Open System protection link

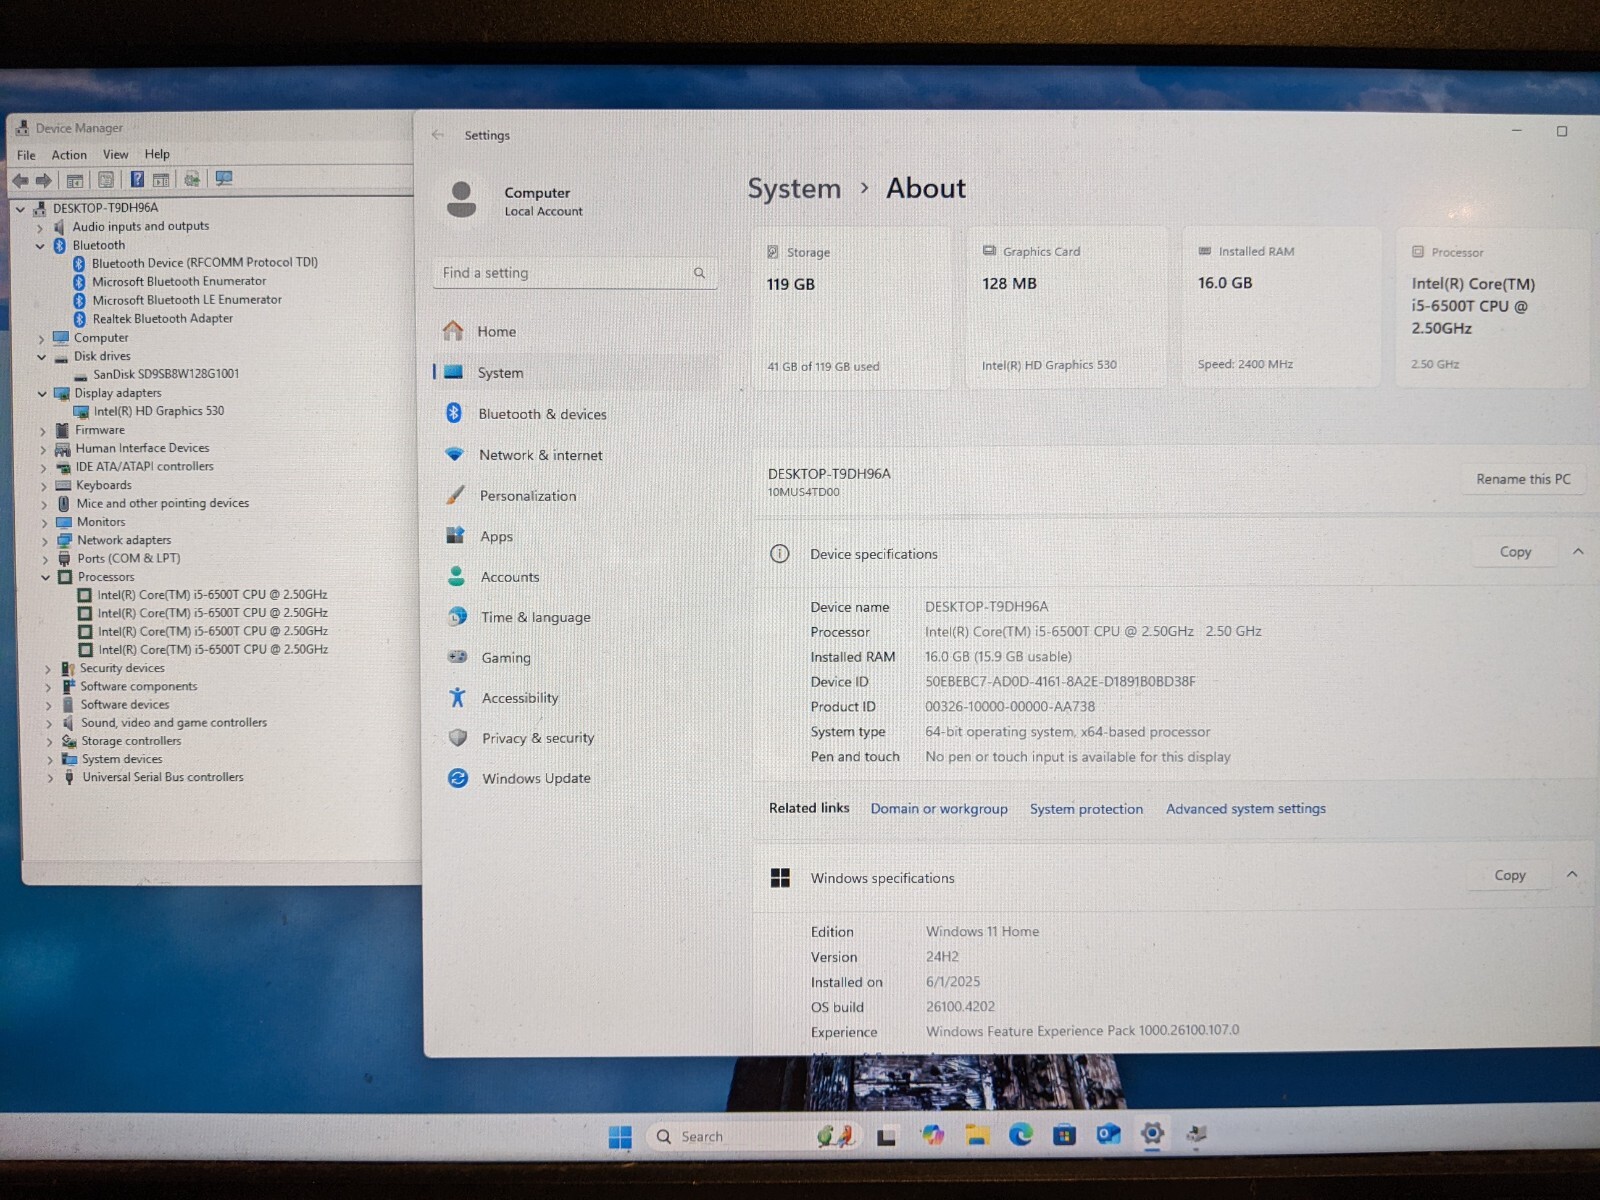(1086, 809)
